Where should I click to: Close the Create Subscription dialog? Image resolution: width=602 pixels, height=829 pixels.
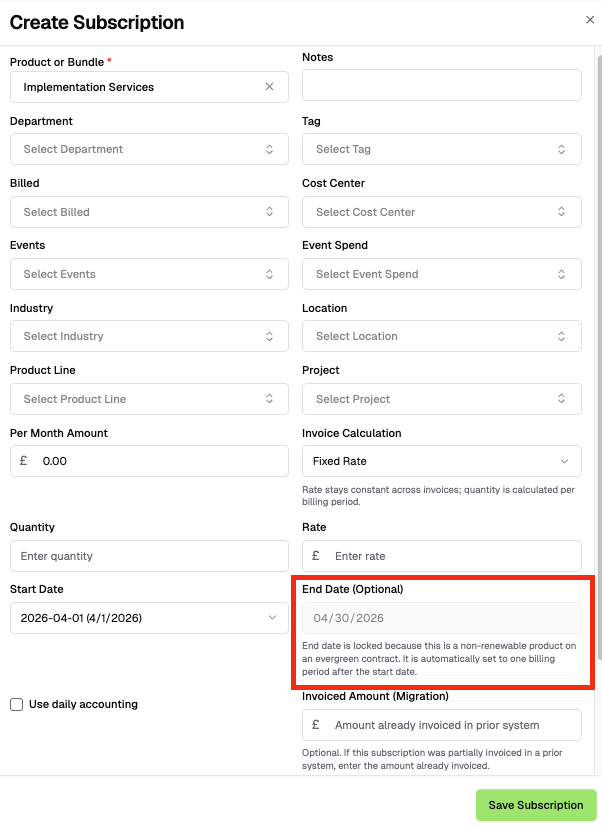pos(590,20)
